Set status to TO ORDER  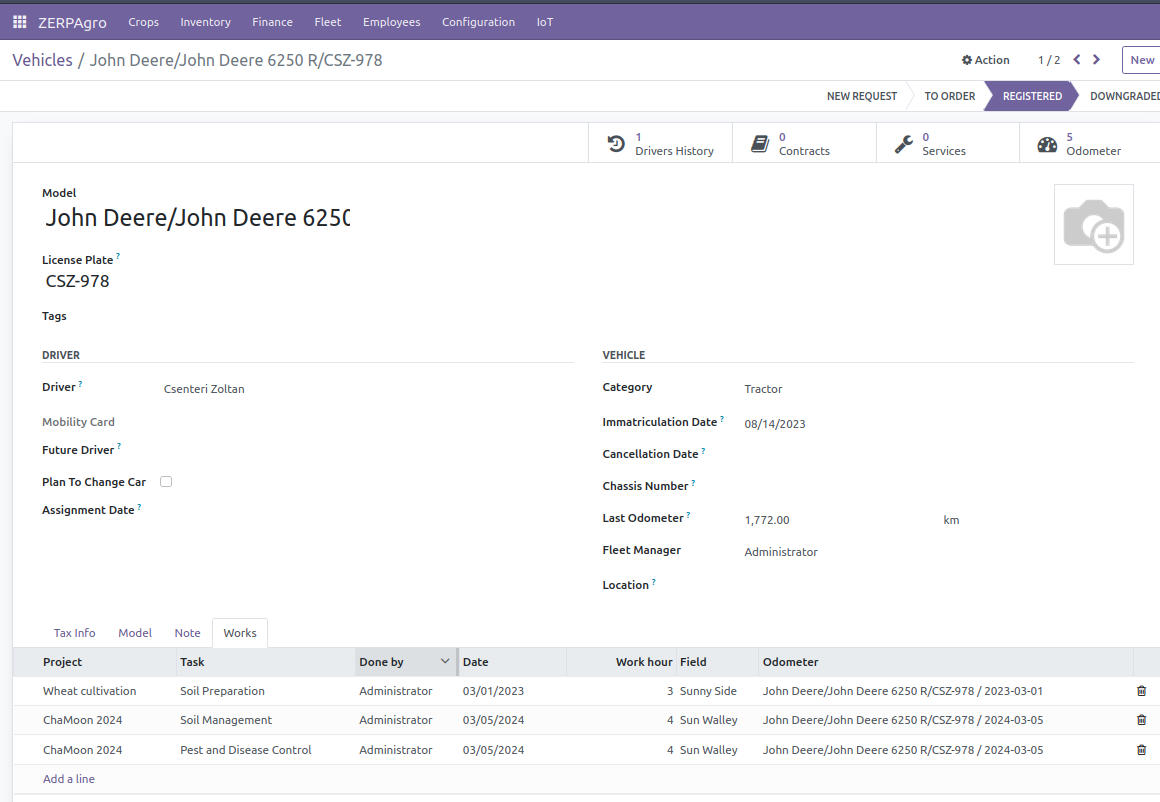click(x=950, y=96)
